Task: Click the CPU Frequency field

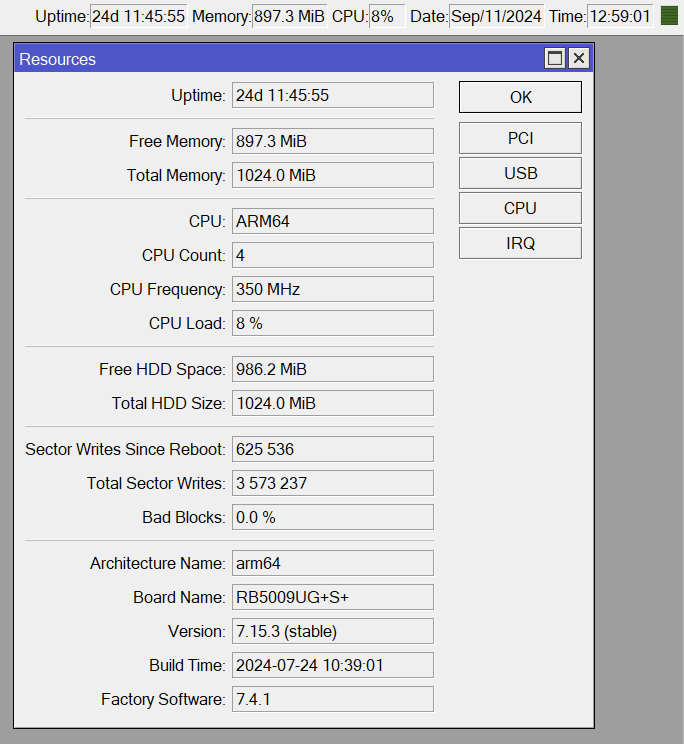Action: point(333,289)
